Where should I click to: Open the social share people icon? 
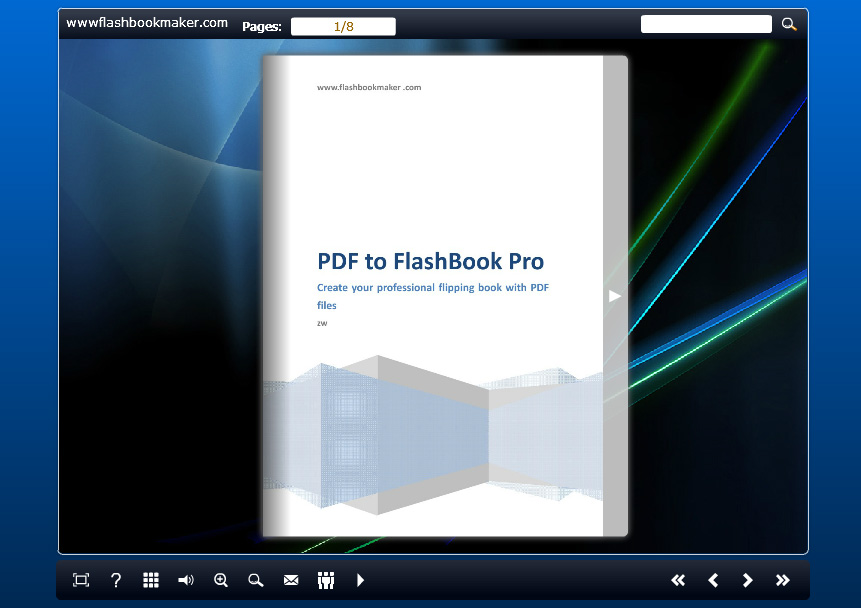(326, 580)
